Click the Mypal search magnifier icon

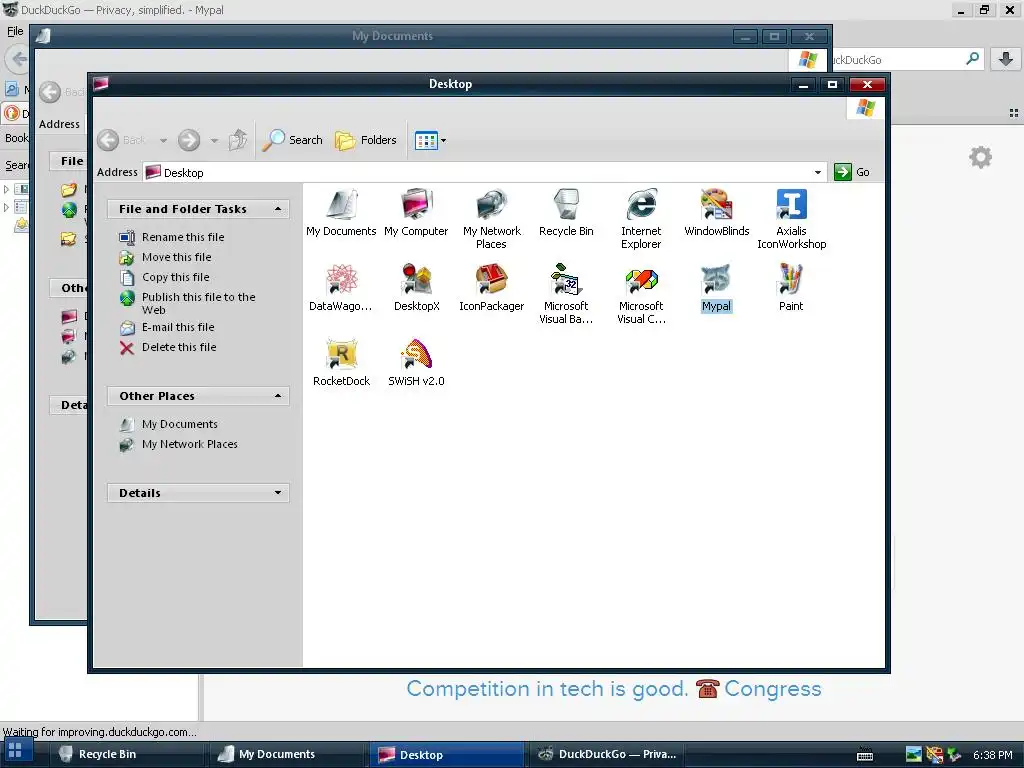[972, 59]
